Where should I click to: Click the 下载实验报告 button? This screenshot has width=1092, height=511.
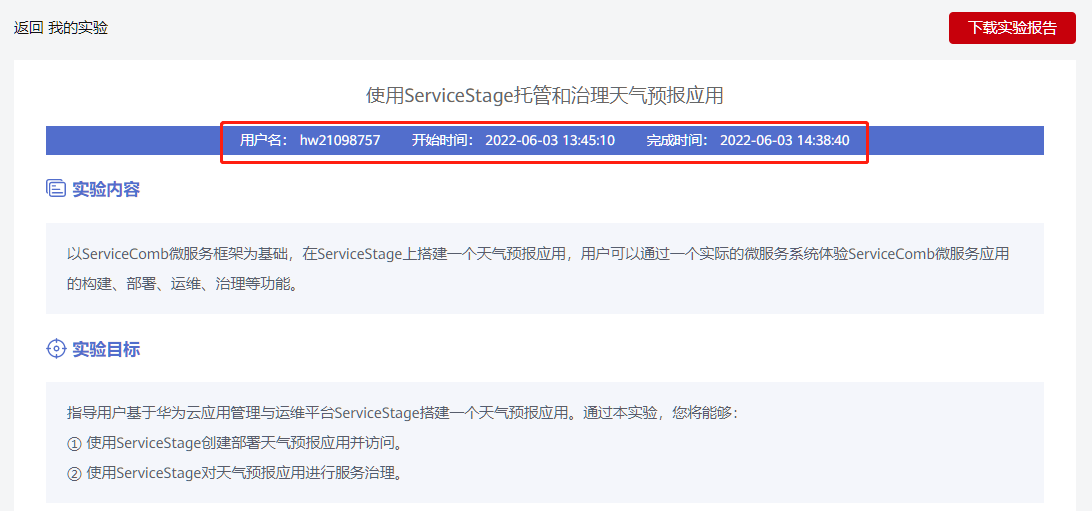tap(1012, 28)
